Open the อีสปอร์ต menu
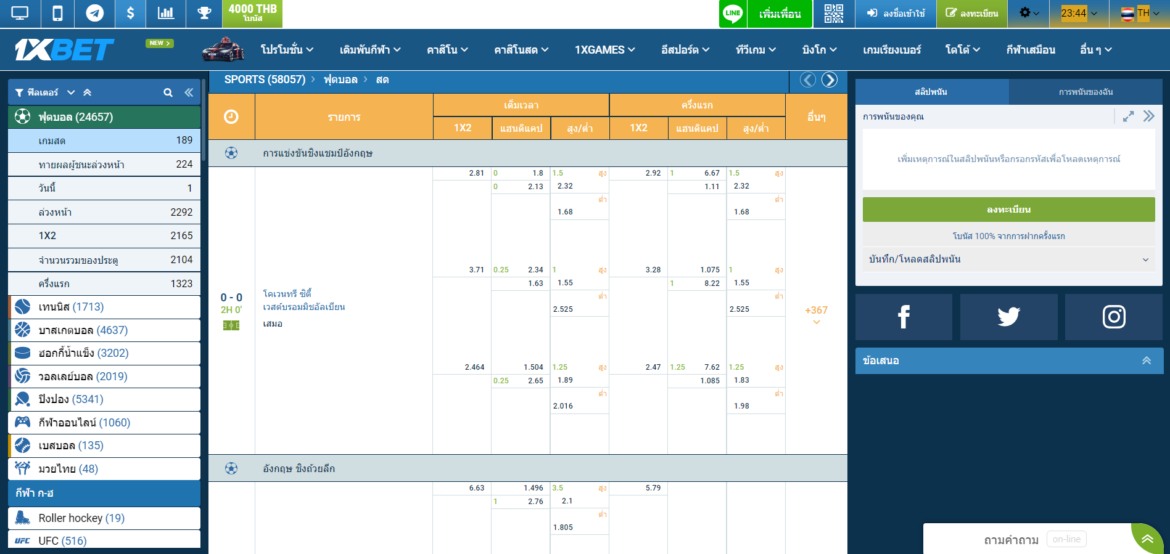Screen dimensions: 1170x554 685,50
